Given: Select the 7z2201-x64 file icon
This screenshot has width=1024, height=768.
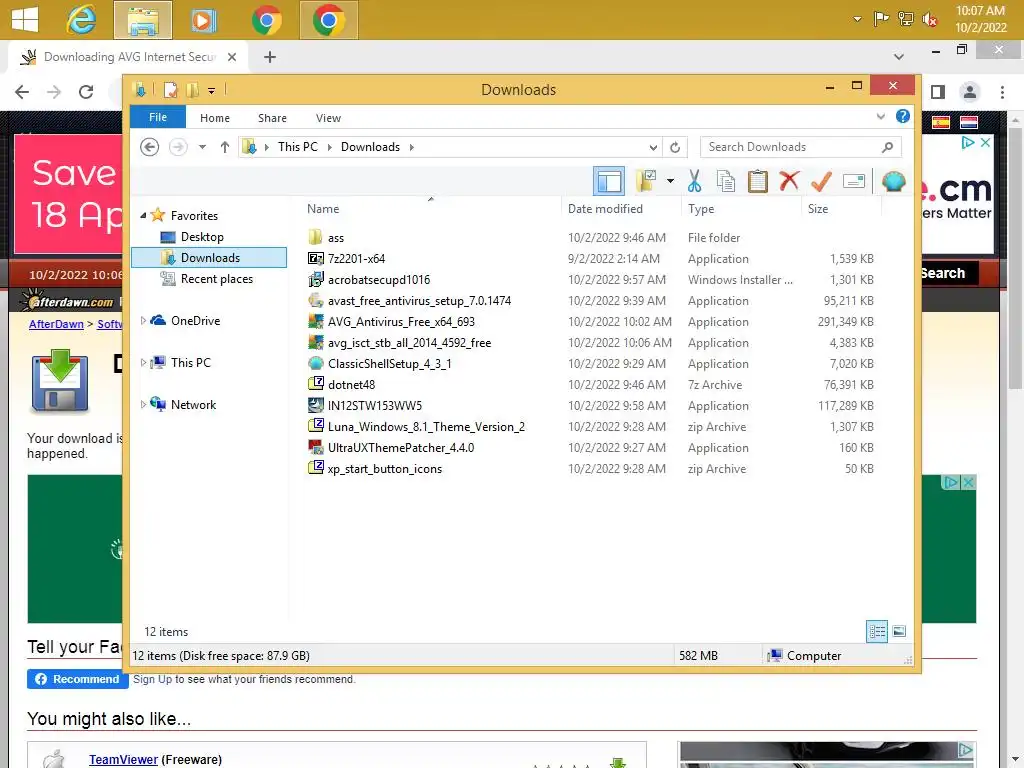Looking at the screenshot, I should (x=315, y=259).
